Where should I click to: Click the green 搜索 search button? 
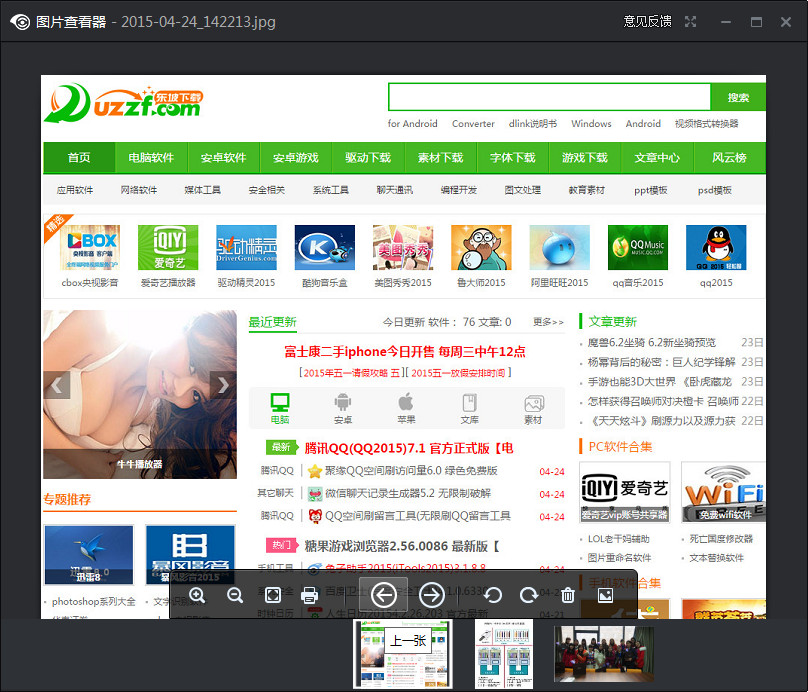tap(738, 97)
